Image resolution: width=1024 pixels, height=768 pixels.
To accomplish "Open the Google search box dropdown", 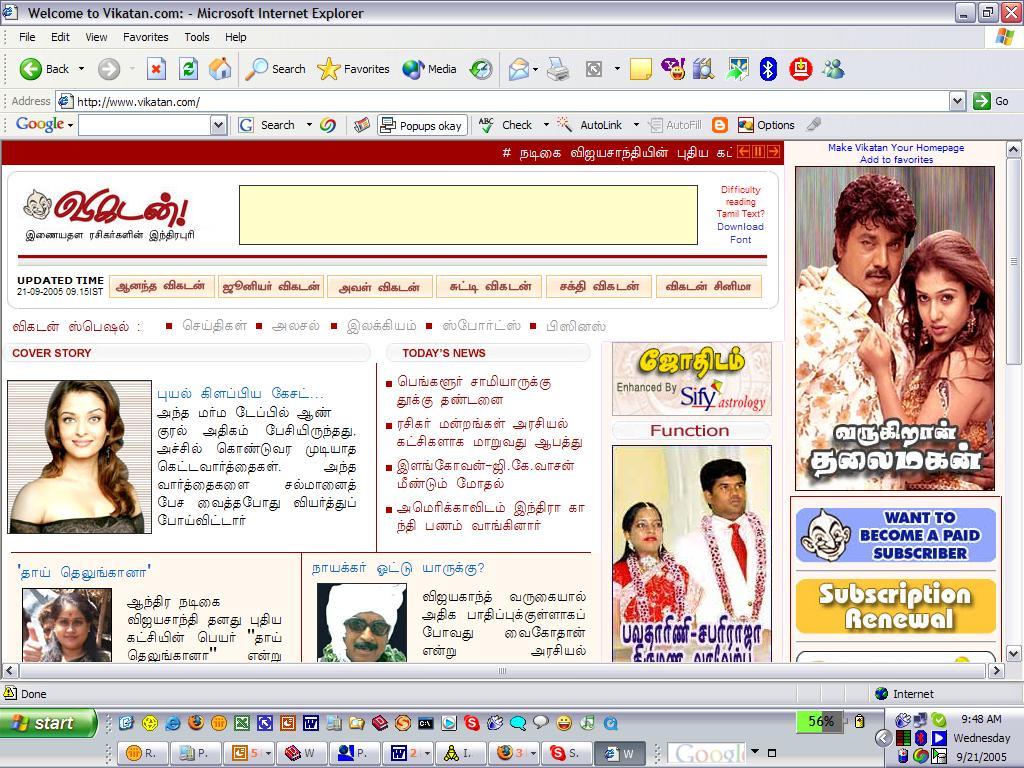I will [x=218, y=125].
